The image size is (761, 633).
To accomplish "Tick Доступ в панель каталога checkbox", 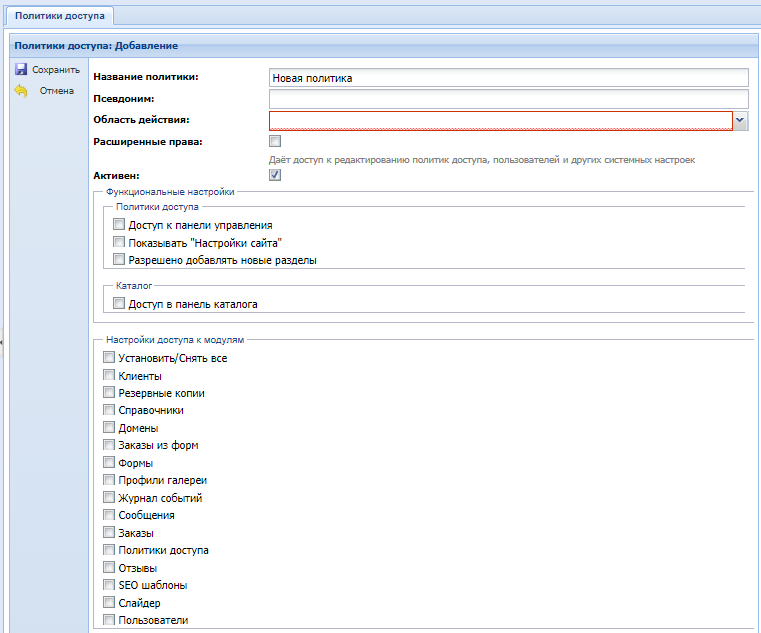I will click(x=119, y=304).
